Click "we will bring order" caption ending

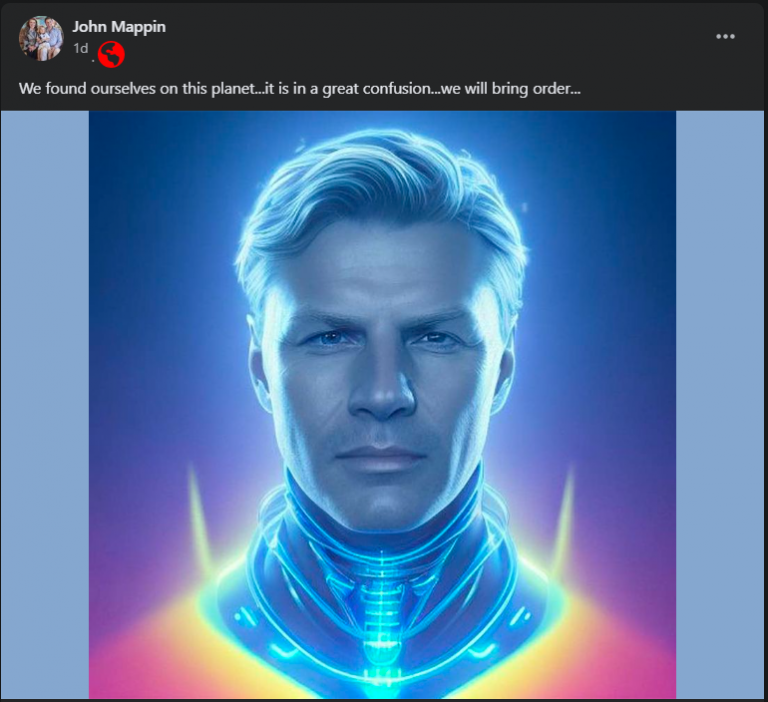[511, 89]
